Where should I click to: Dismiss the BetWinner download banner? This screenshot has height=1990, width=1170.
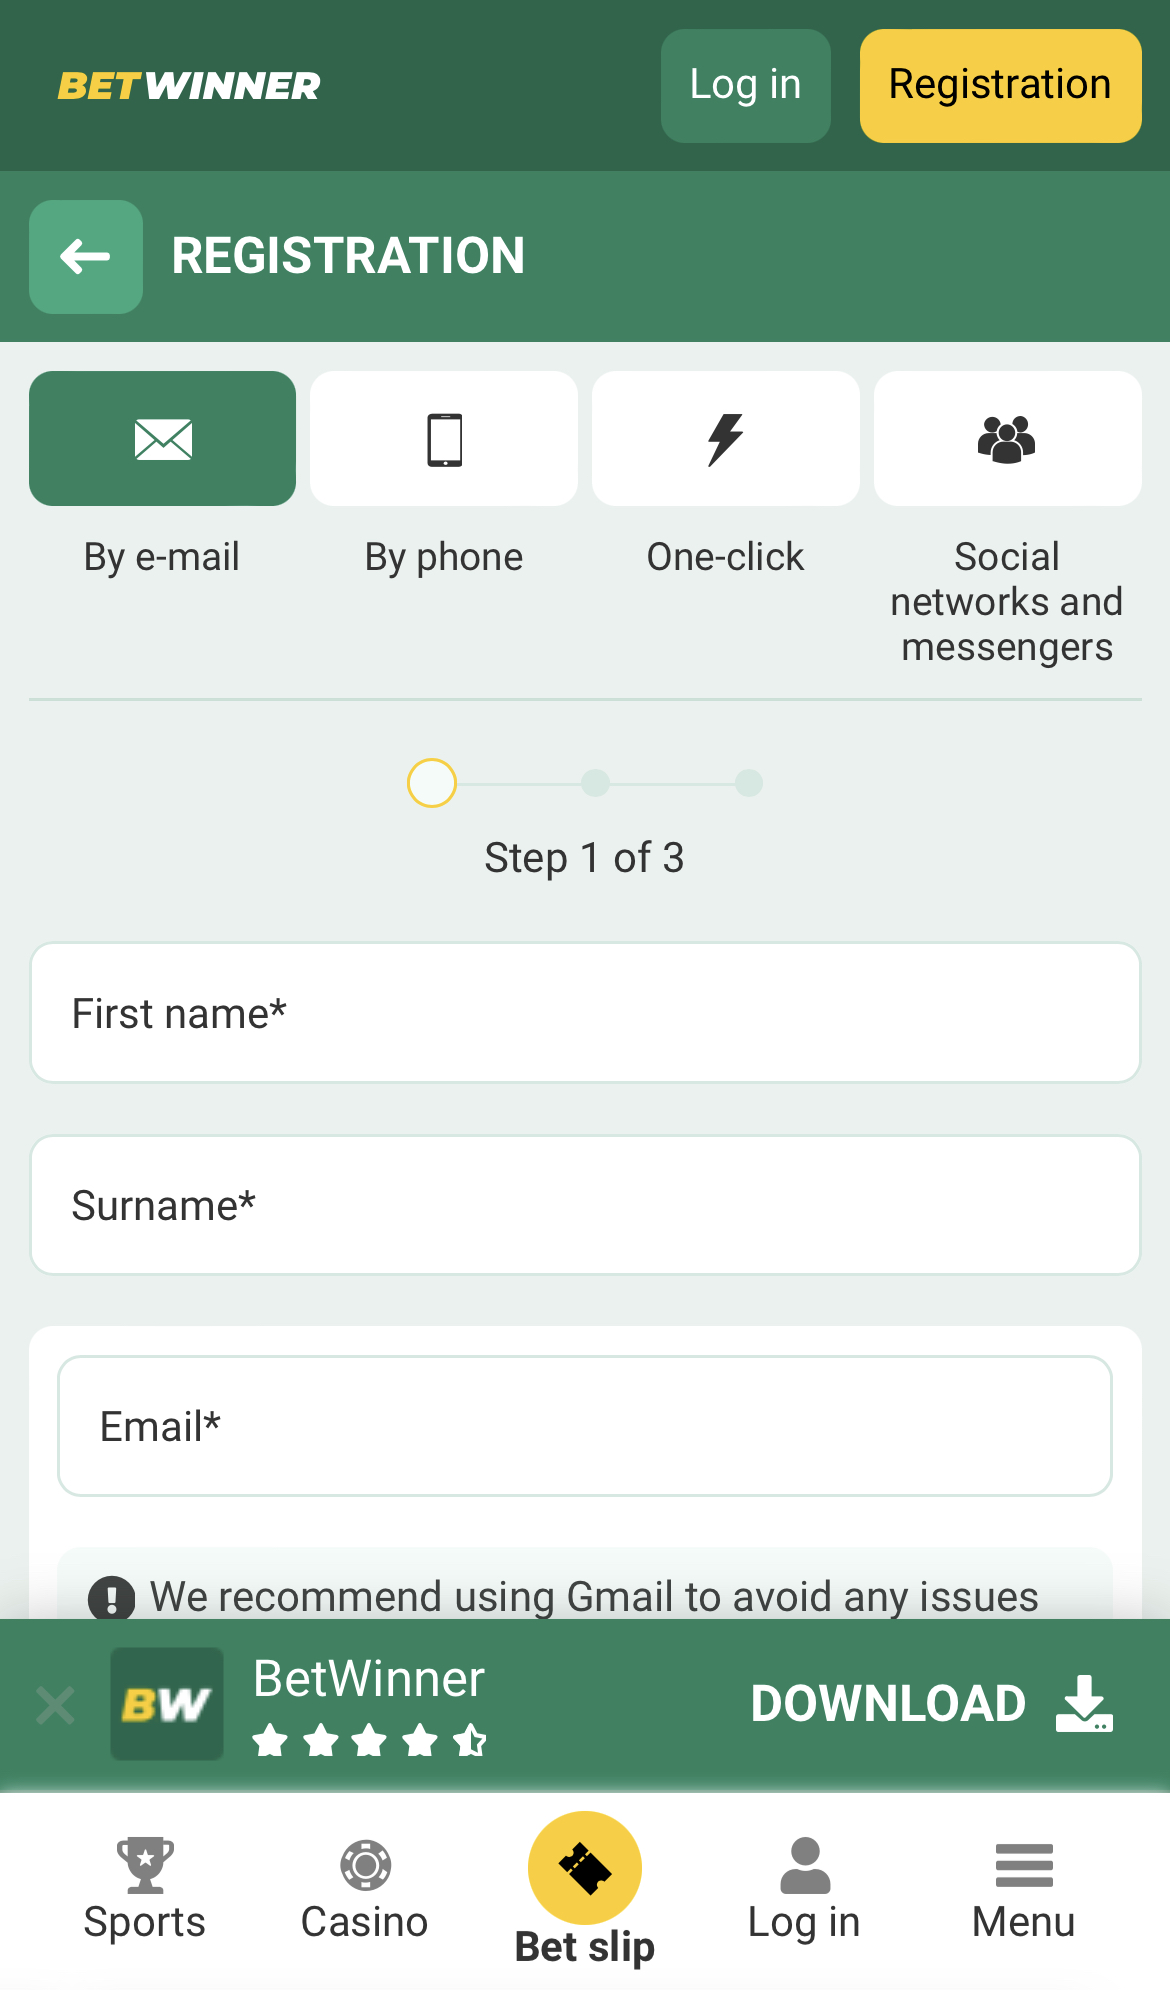point(55,1705)
